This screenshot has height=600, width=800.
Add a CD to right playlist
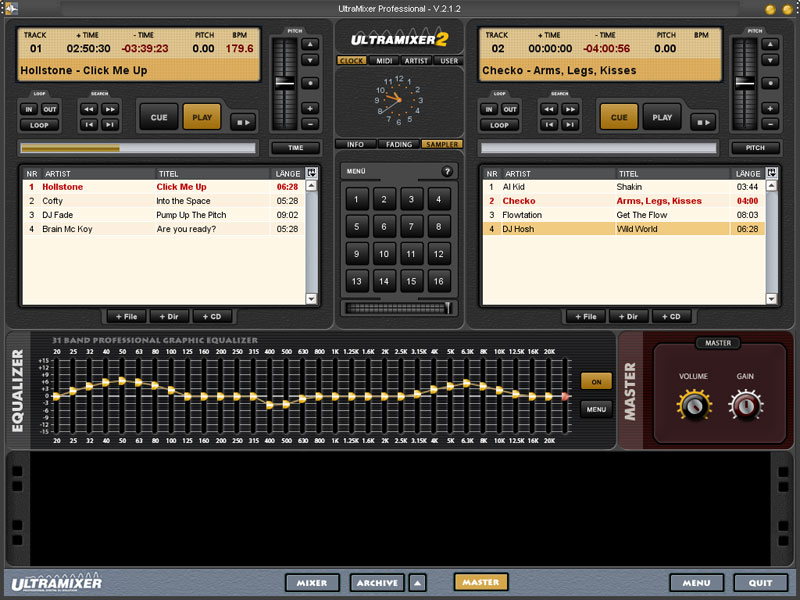pyautogui.click(x=671, y=317)
